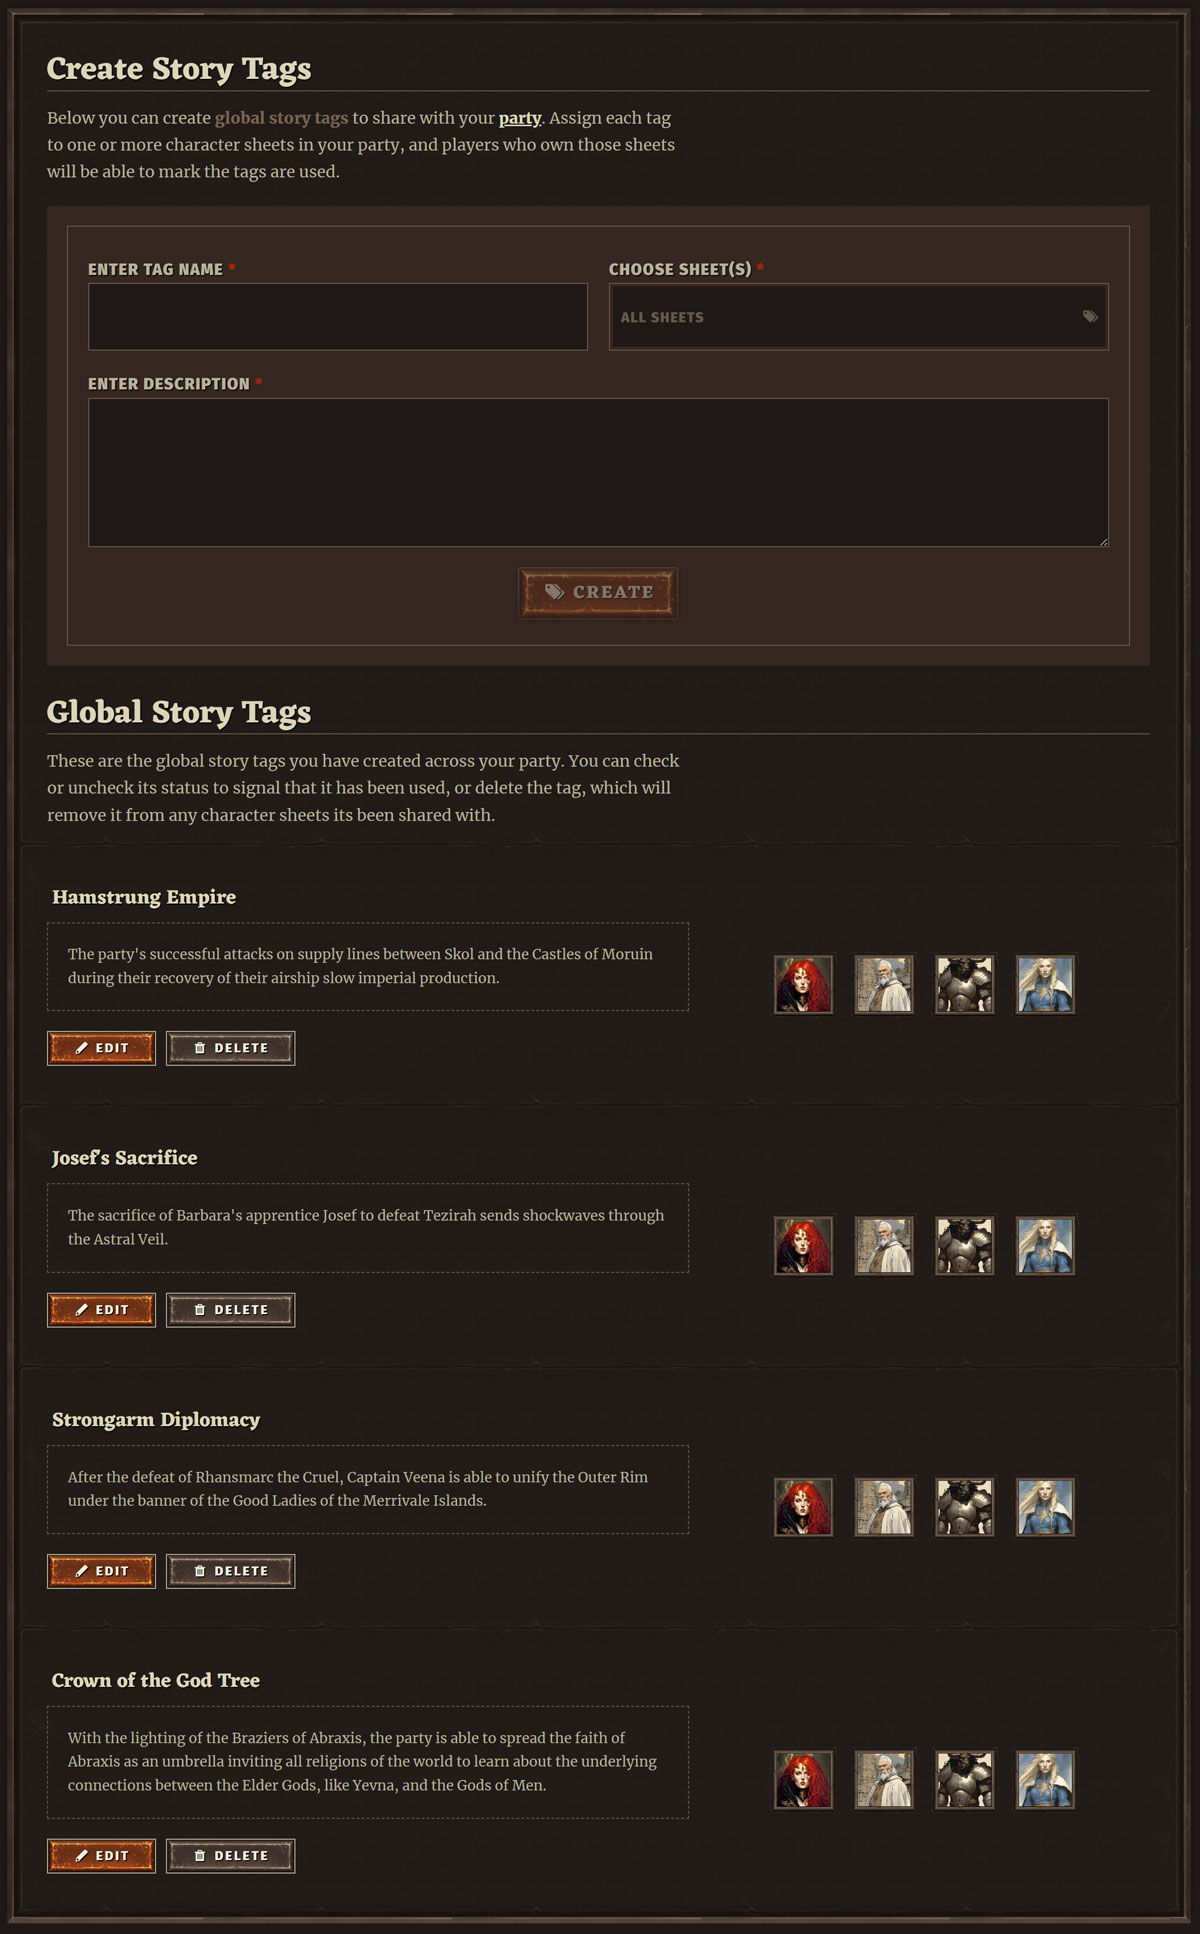Viewport: 1200px width, 1934px height.
Task: Select blonde woman portrait for Josef's Sacrifice
Action: coord(1046,1246)
